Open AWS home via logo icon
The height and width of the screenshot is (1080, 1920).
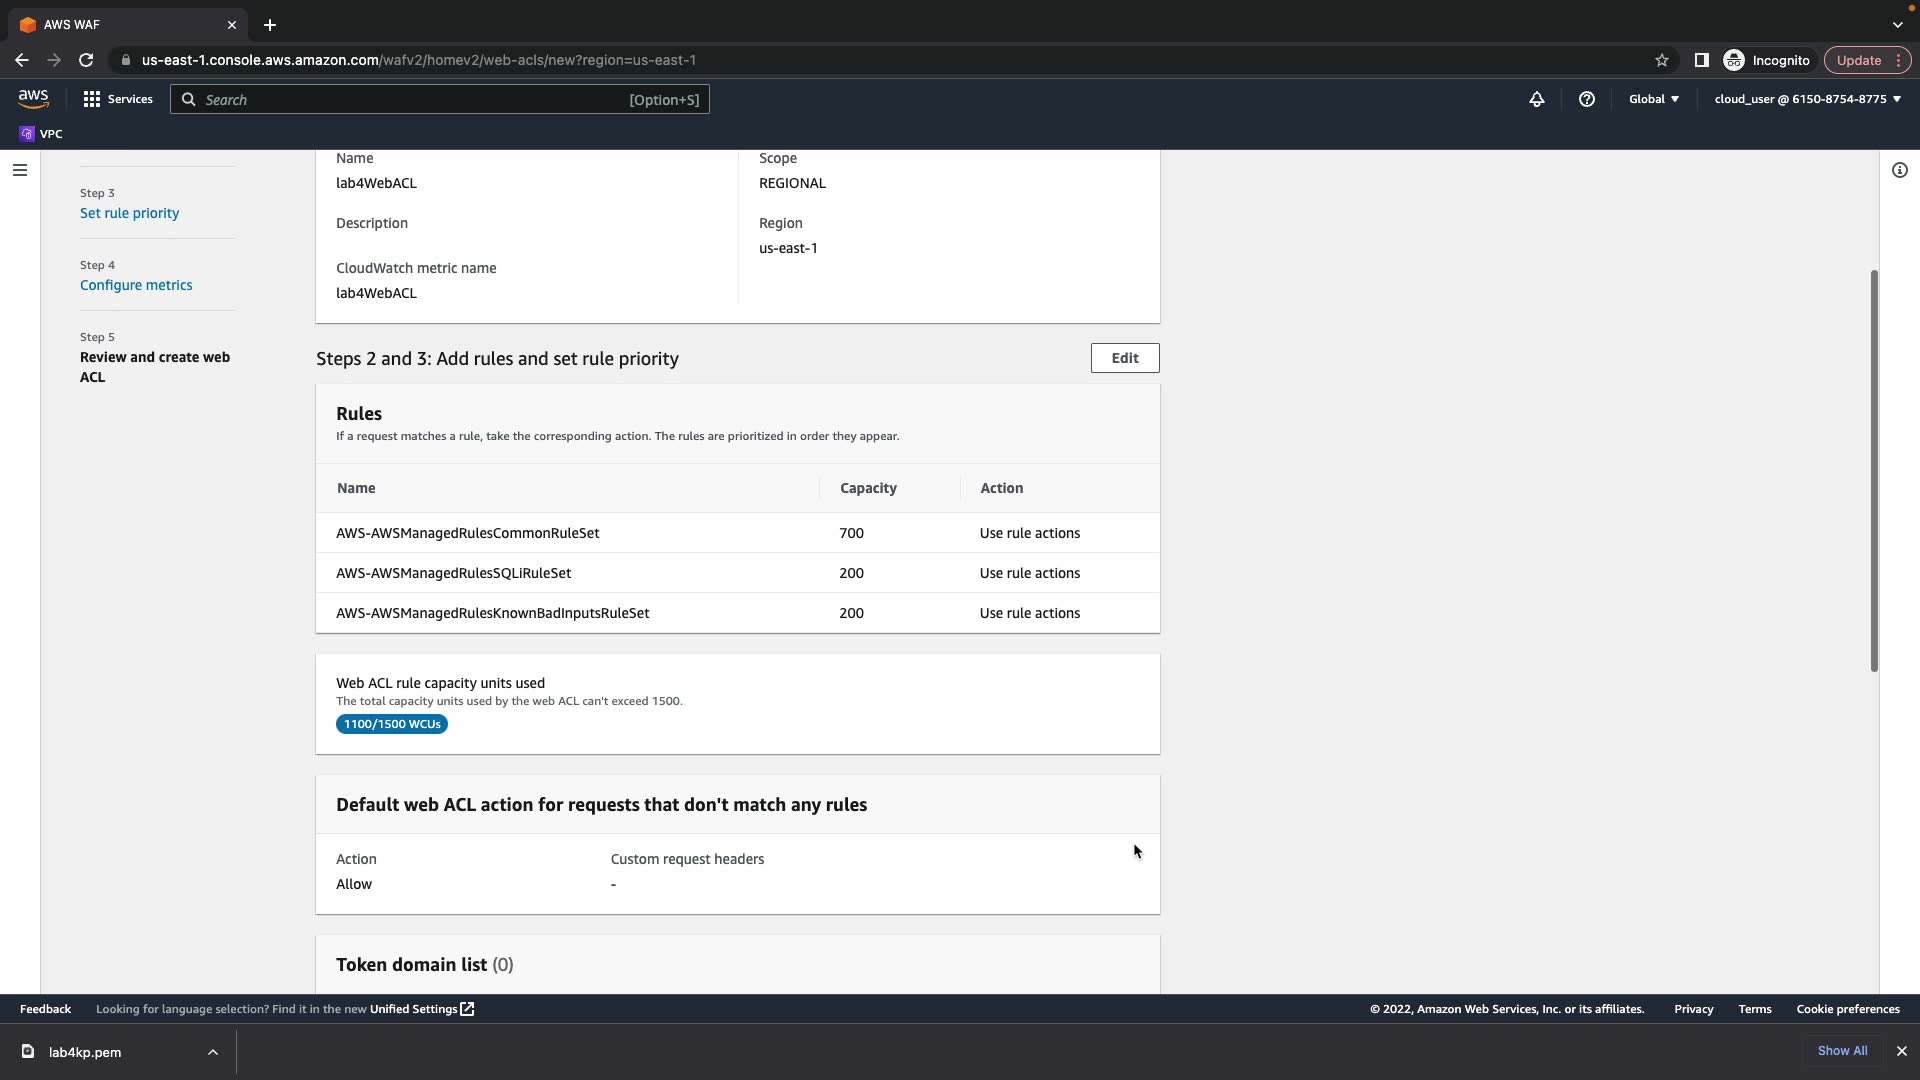tap(33, 98)
